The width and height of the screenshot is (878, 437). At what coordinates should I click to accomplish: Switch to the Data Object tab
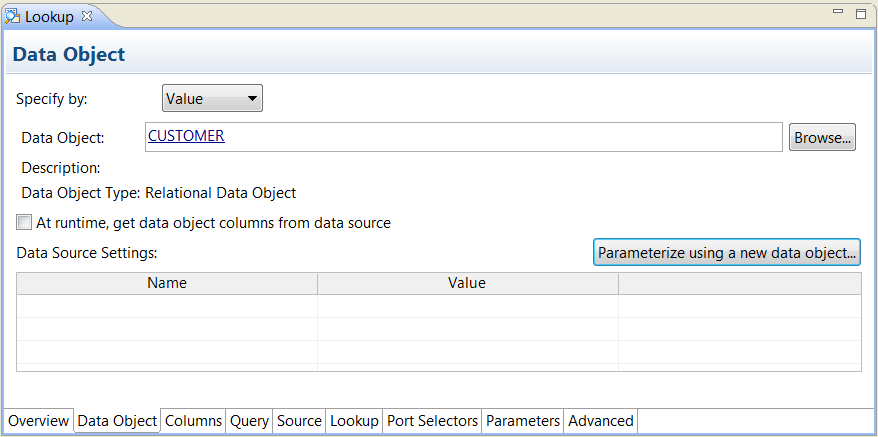(117, 421)
